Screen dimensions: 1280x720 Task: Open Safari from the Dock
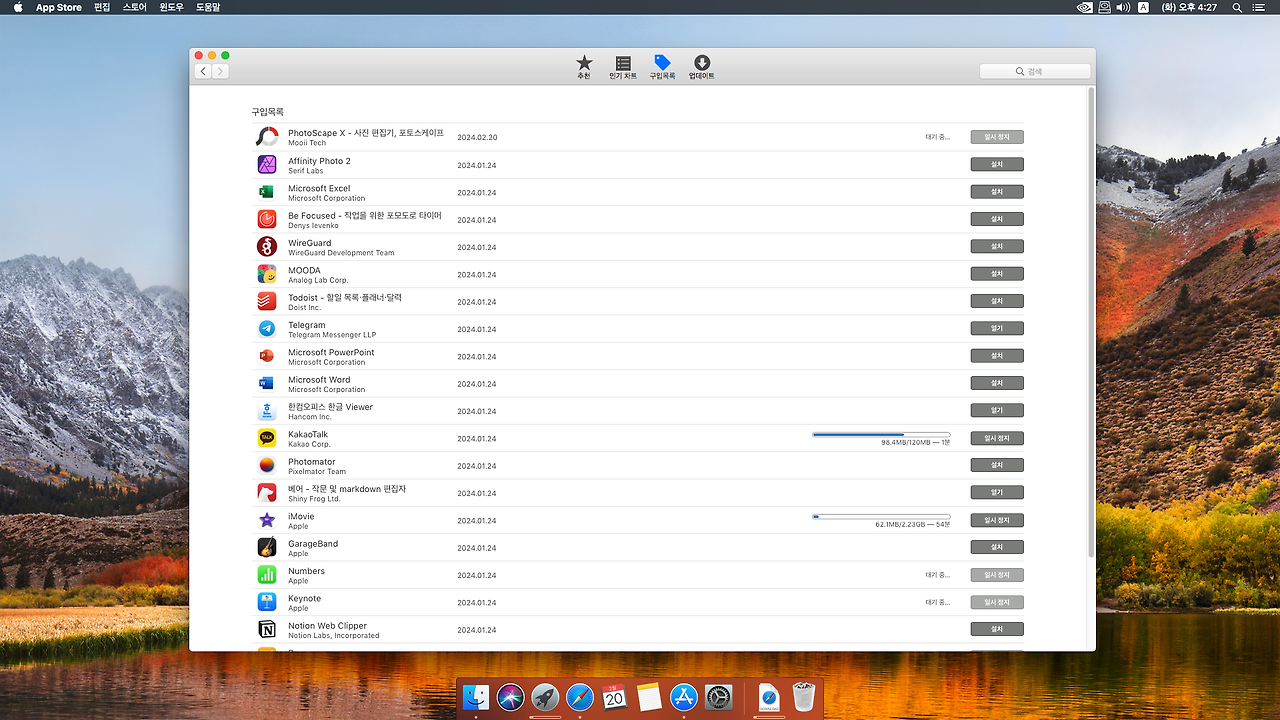580,698
